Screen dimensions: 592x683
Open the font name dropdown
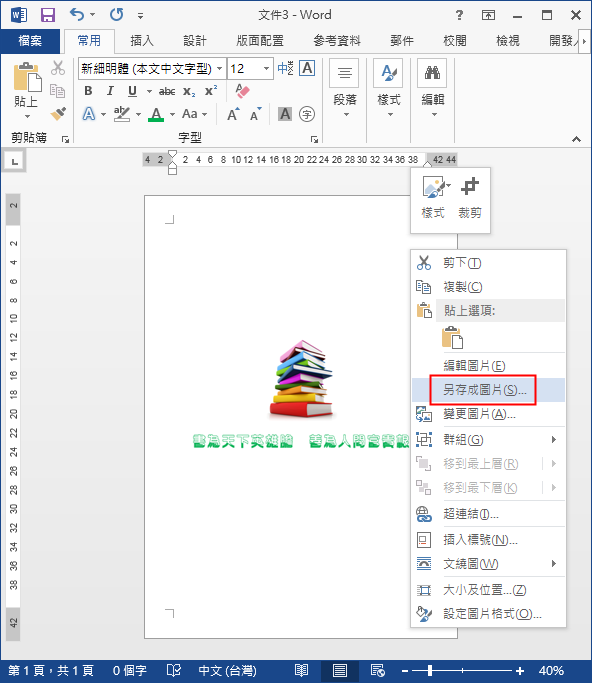pos(220,68)
